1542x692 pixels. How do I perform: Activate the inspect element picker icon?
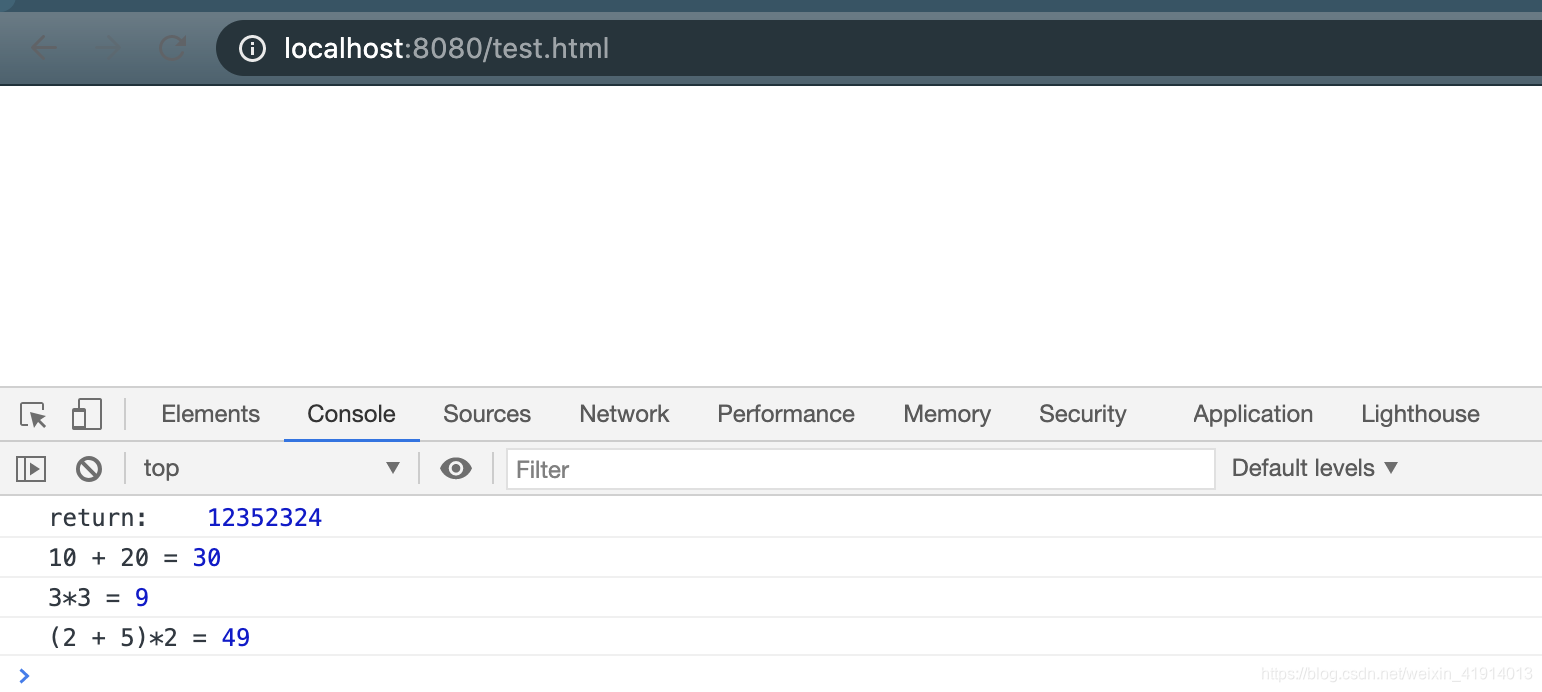pyautogui.click(x=34, y=414)
